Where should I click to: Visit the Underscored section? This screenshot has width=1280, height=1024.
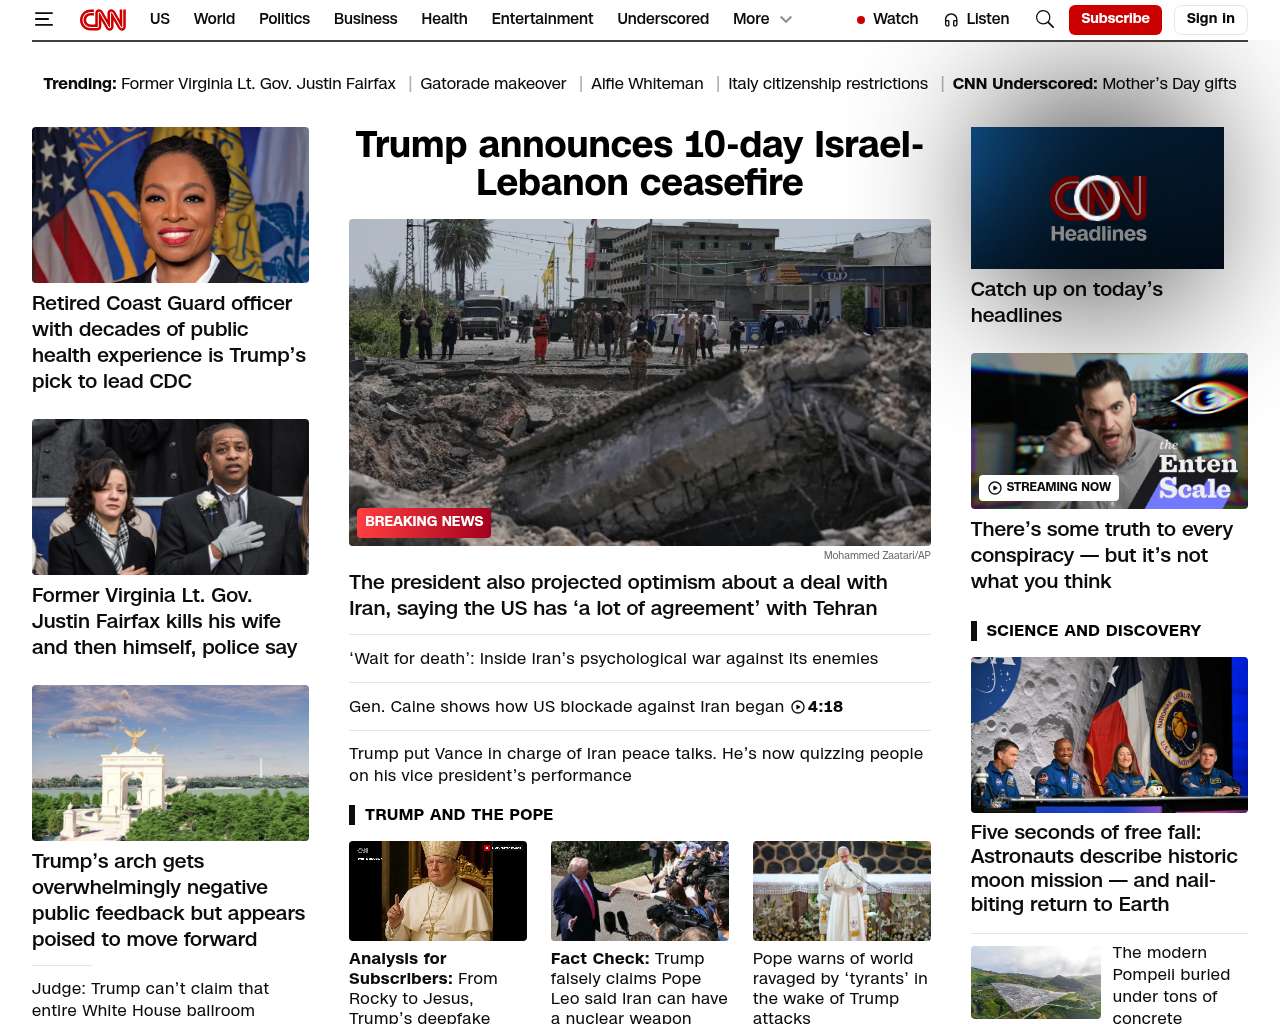pos(663,19)
